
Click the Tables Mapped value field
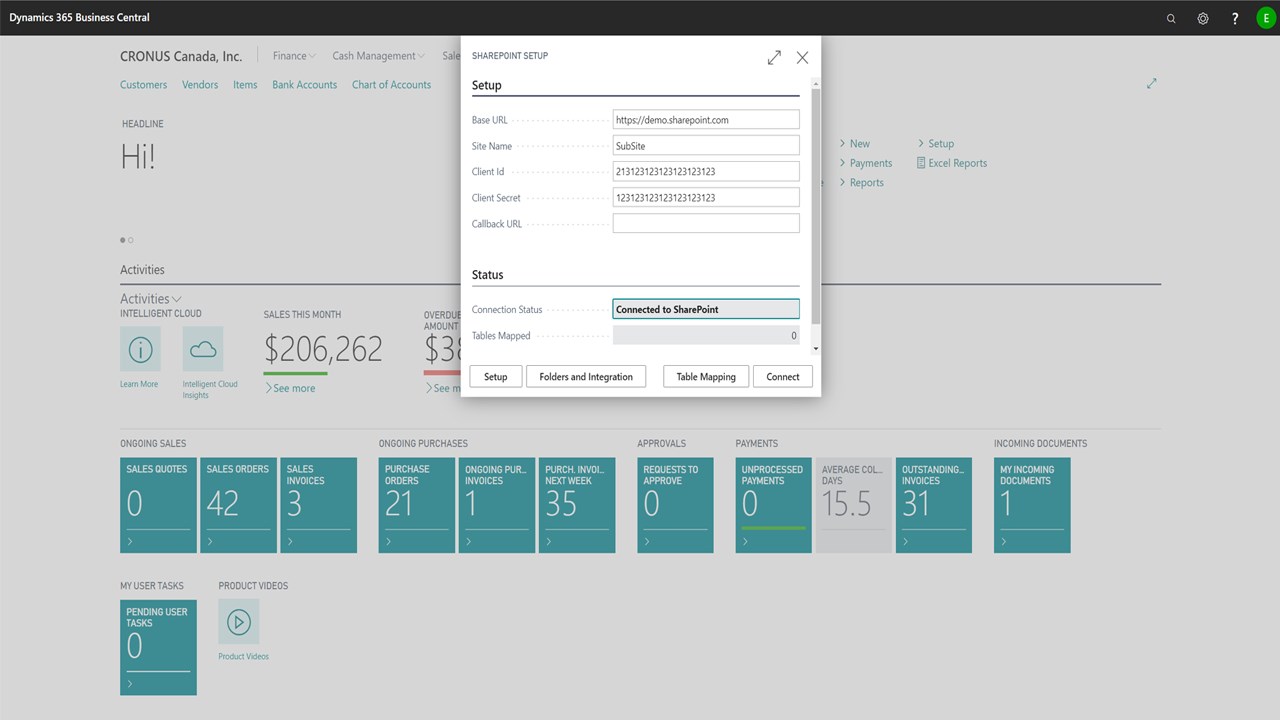point(706,336)
